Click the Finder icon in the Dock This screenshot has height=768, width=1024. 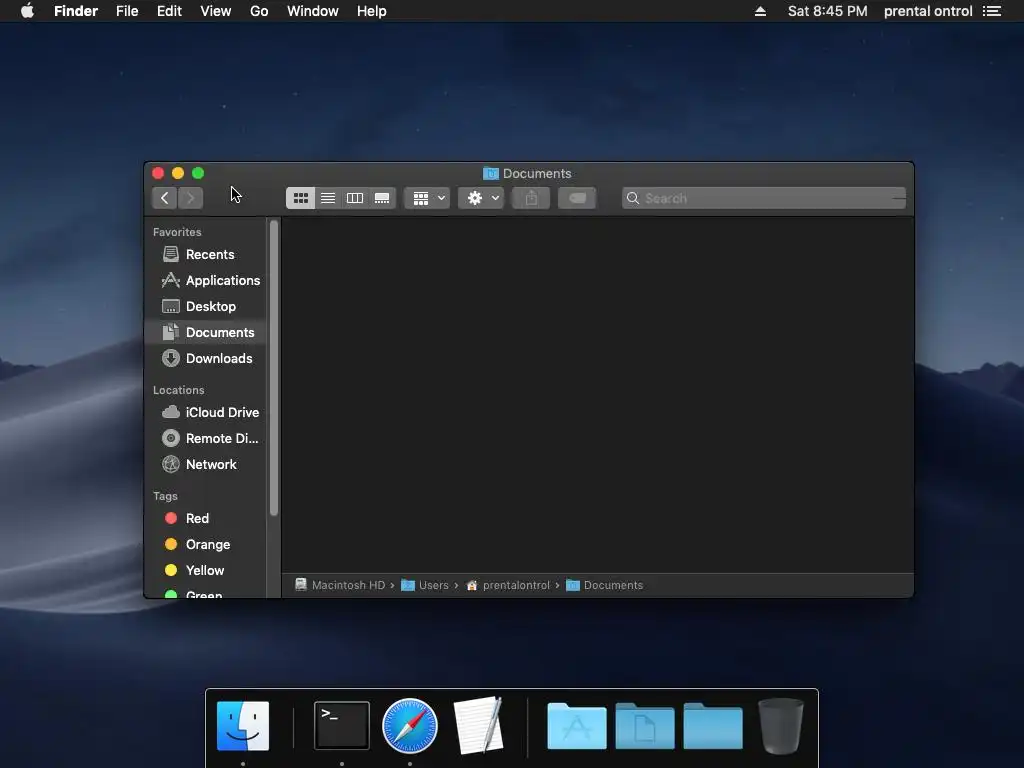[x=243, y=726]
